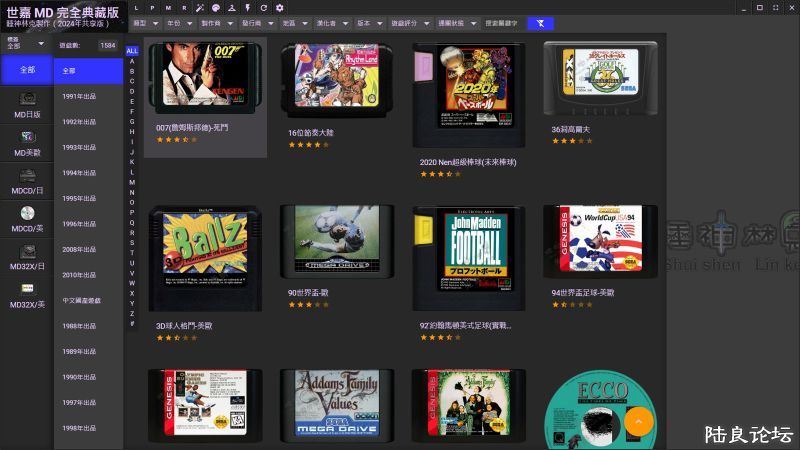Jump to # in alphabet index
800x450 pixels.
[132, 323]
